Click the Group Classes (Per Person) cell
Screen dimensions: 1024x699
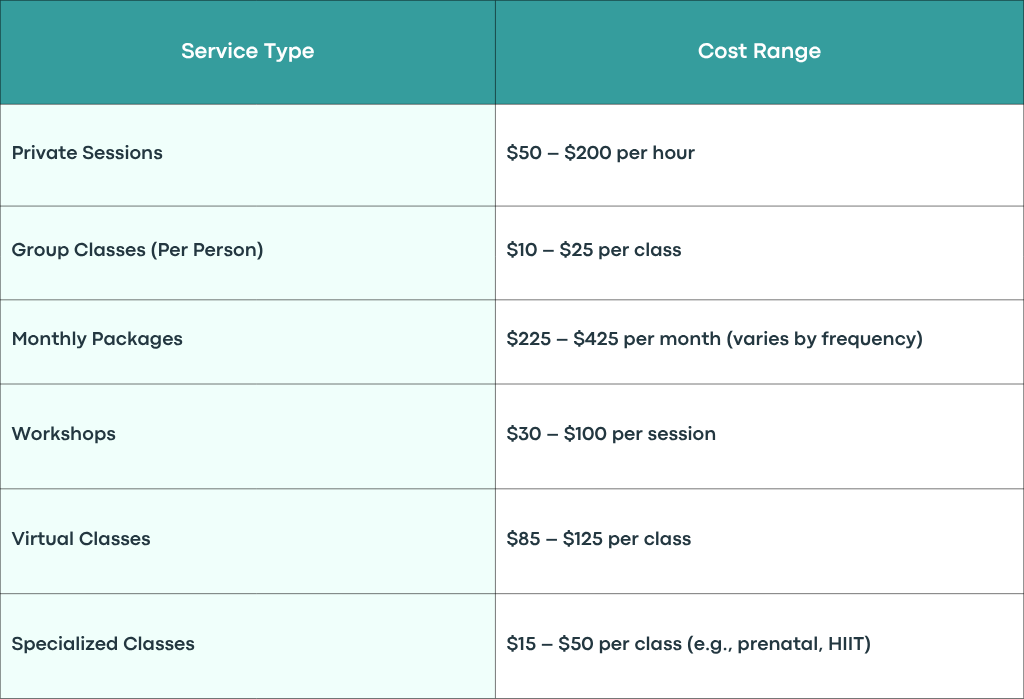(x=248, y=253)
